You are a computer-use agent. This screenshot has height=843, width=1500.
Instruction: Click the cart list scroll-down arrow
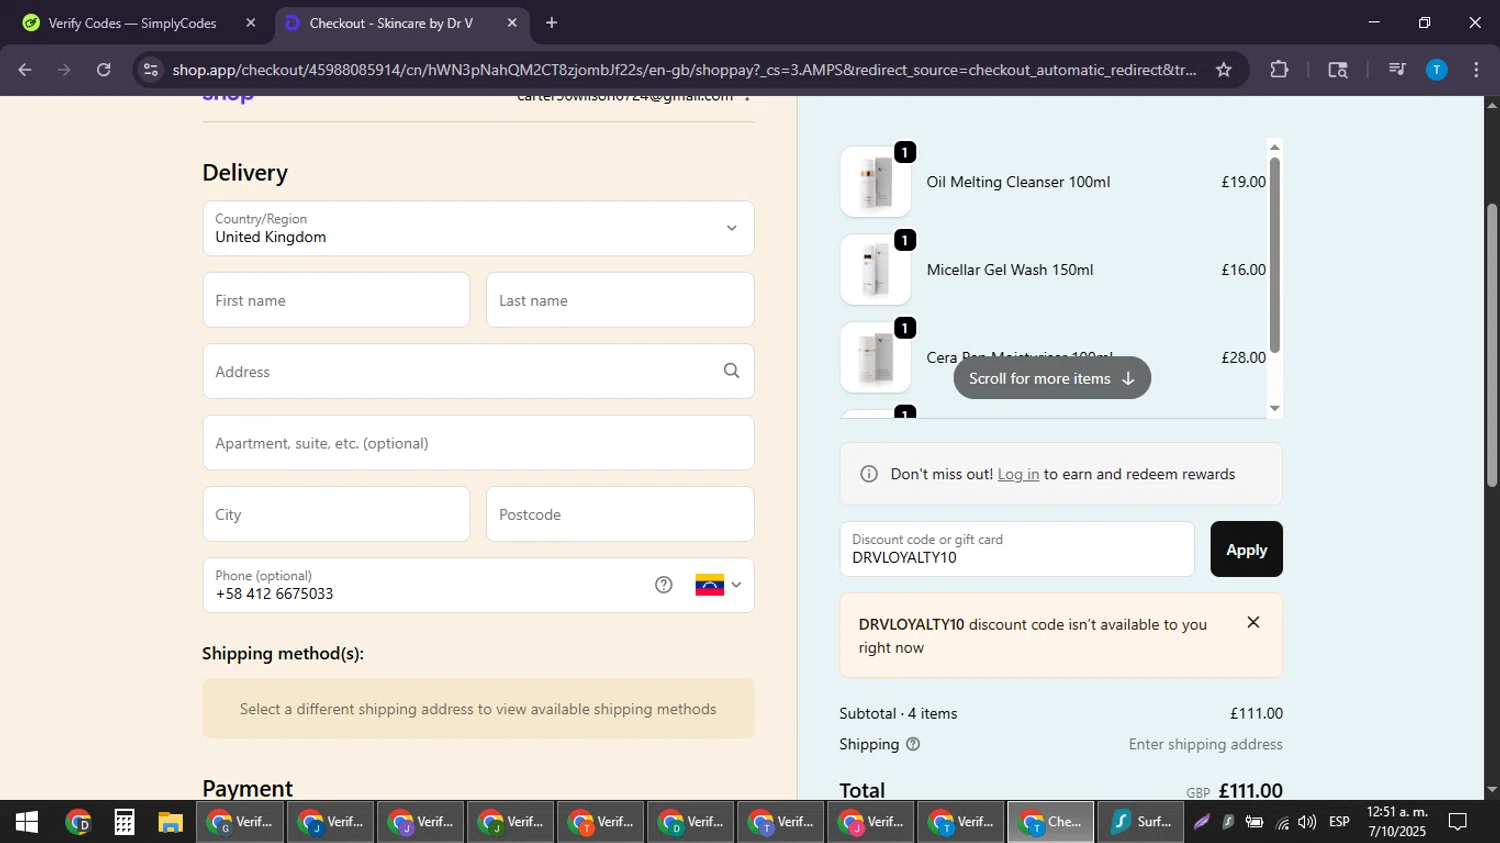[x=1274, y=407]
